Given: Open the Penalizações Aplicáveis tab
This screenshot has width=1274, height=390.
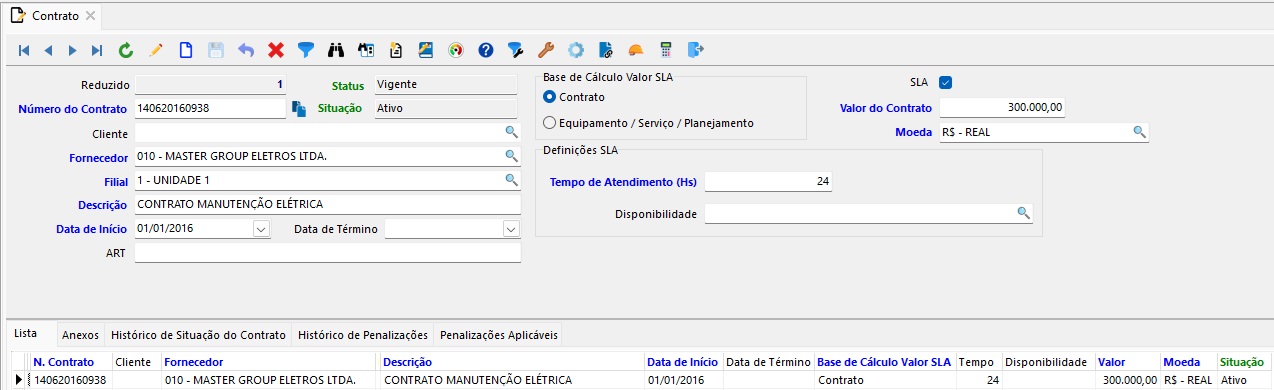Looking at the screenshot, I should click(x=499, y=335).
